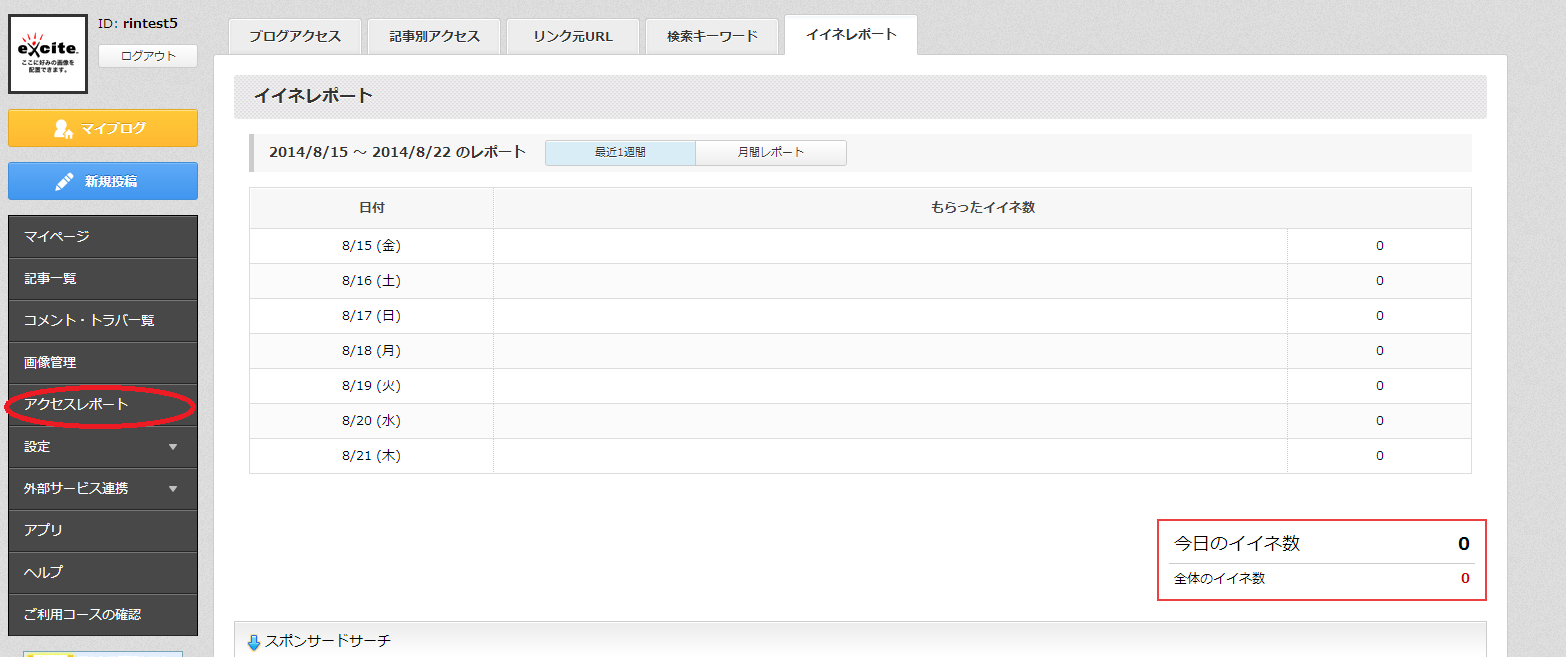Image resolution: width=1566 pixels, height=657 pixels.
Task: Click the ID: rintest5 text
Action: [x=138, y=23]
